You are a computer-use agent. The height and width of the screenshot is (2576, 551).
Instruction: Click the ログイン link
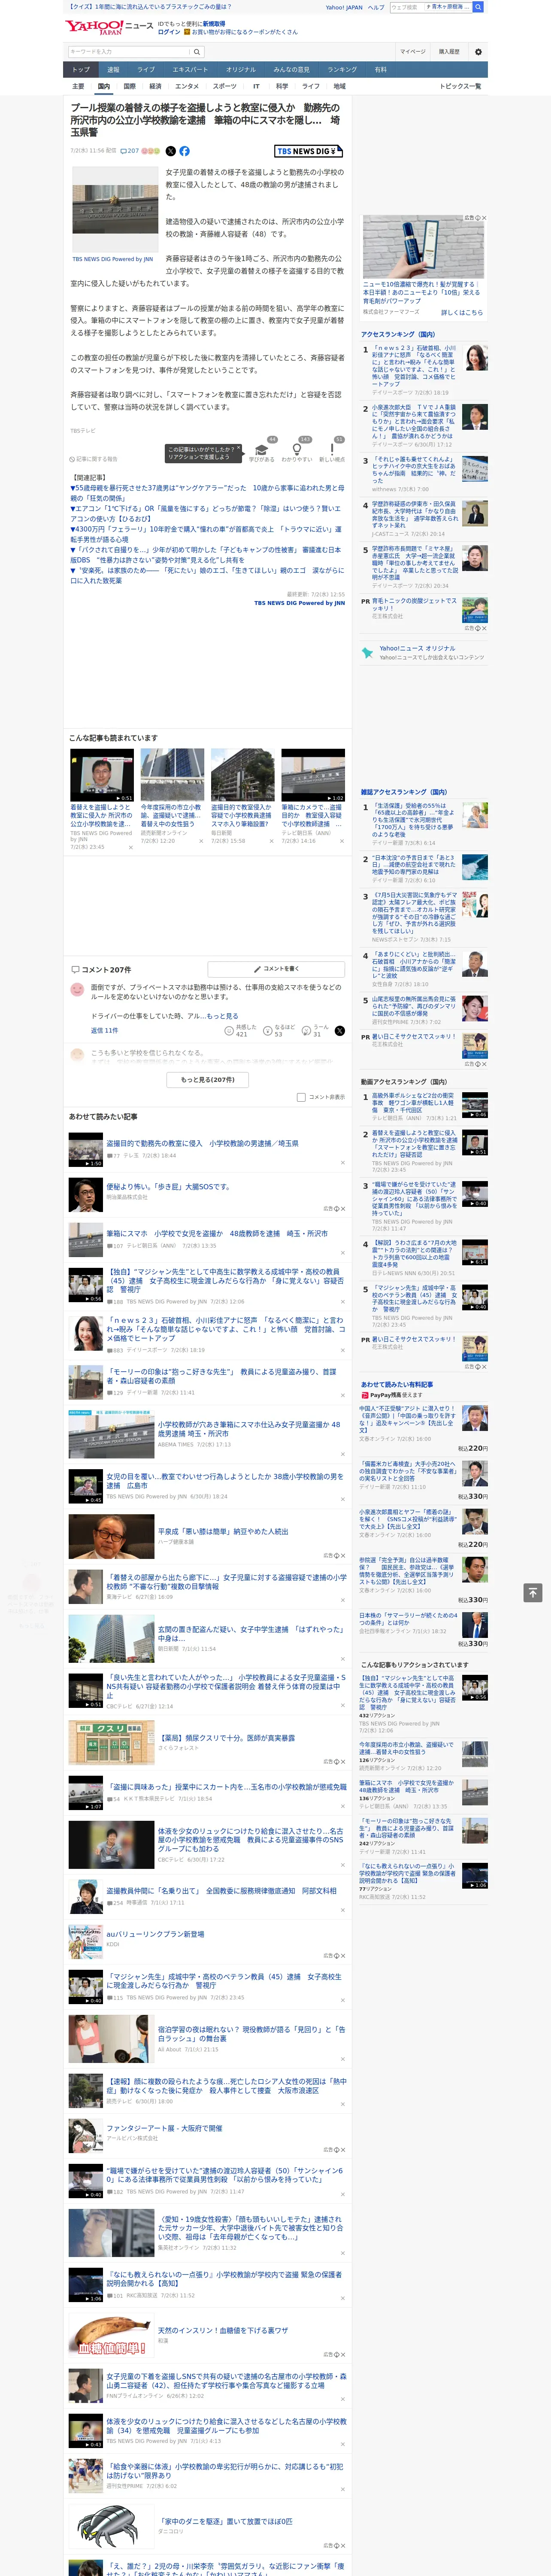(169, 32)
